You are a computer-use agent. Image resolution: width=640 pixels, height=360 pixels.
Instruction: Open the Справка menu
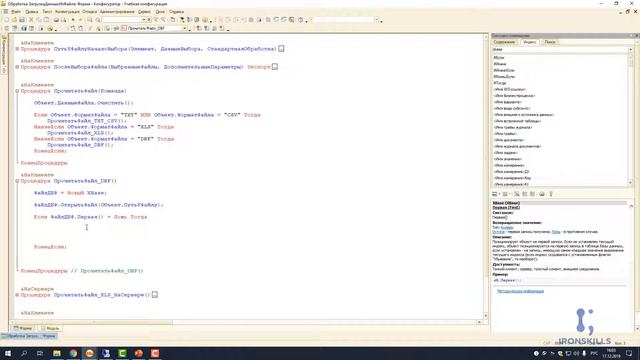[177, 12]
